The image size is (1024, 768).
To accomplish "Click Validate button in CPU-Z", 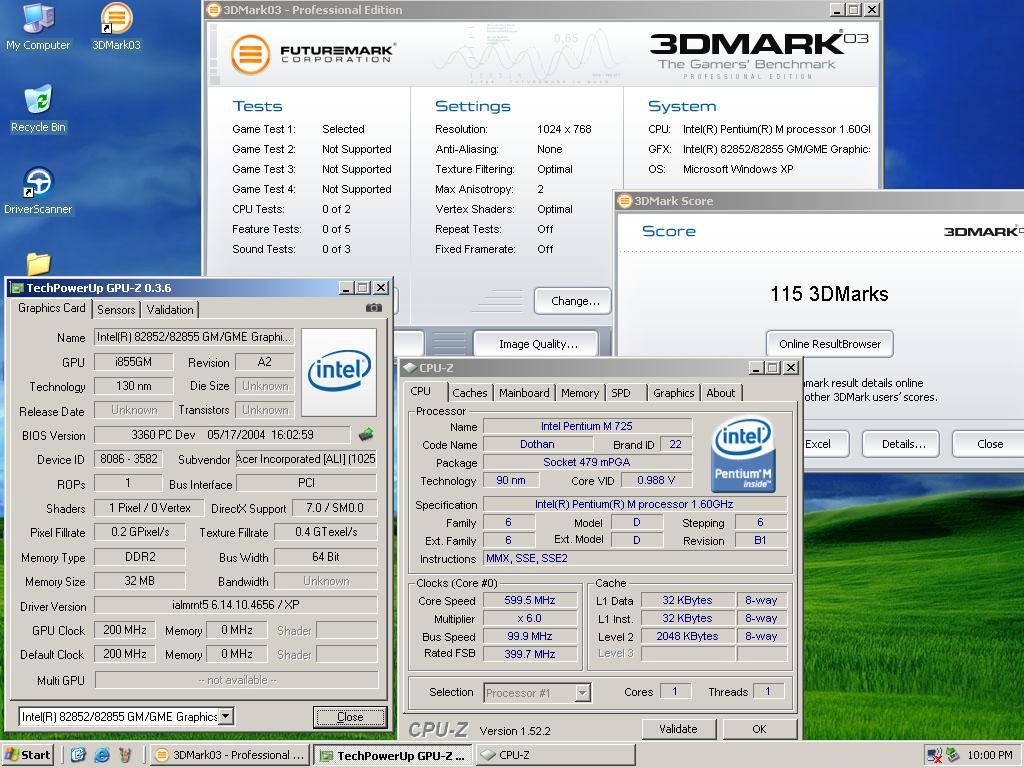I will tap(679, 729).
